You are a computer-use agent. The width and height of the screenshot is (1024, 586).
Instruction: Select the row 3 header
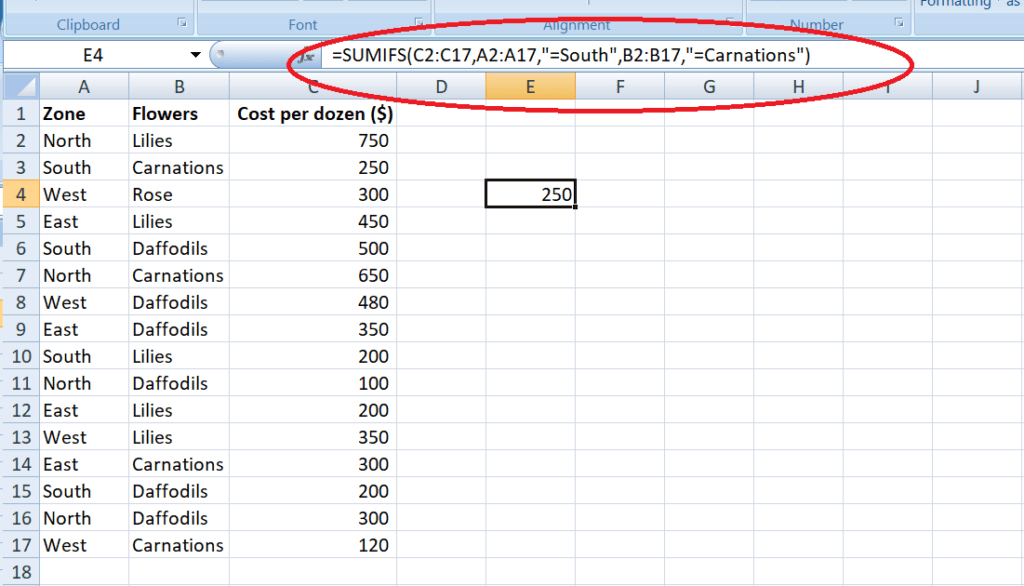pyautogui.click(x=20, y=167)
